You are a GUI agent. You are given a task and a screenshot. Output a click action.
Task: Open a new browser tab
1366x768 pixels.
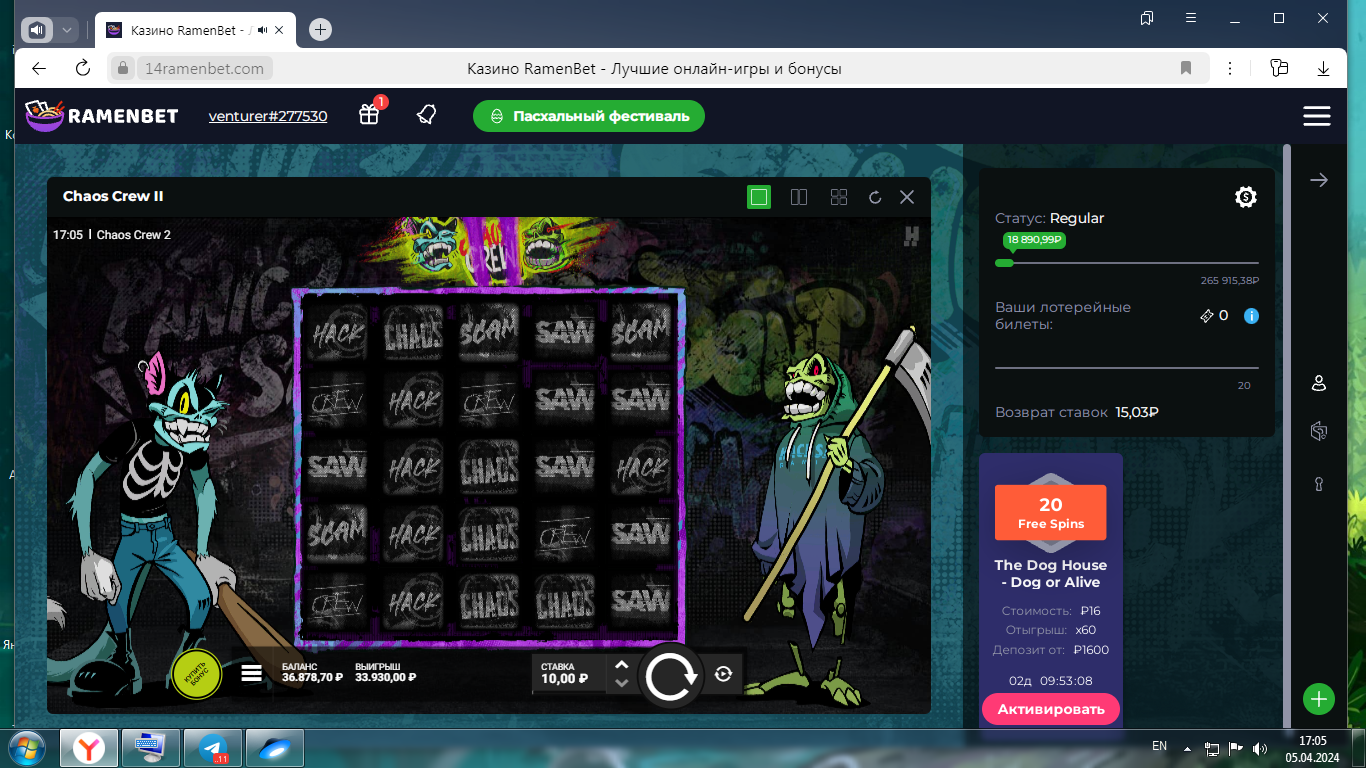point(320,30)
